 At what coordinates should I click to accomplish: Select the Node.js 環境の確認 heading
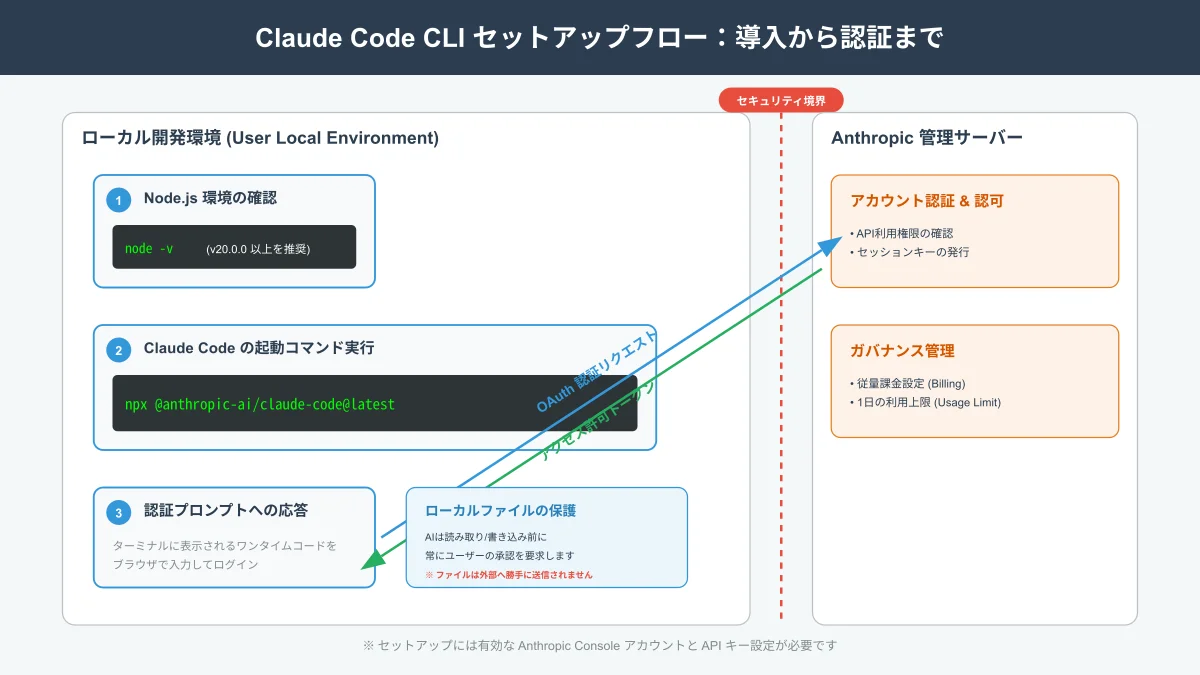[210, 198]
